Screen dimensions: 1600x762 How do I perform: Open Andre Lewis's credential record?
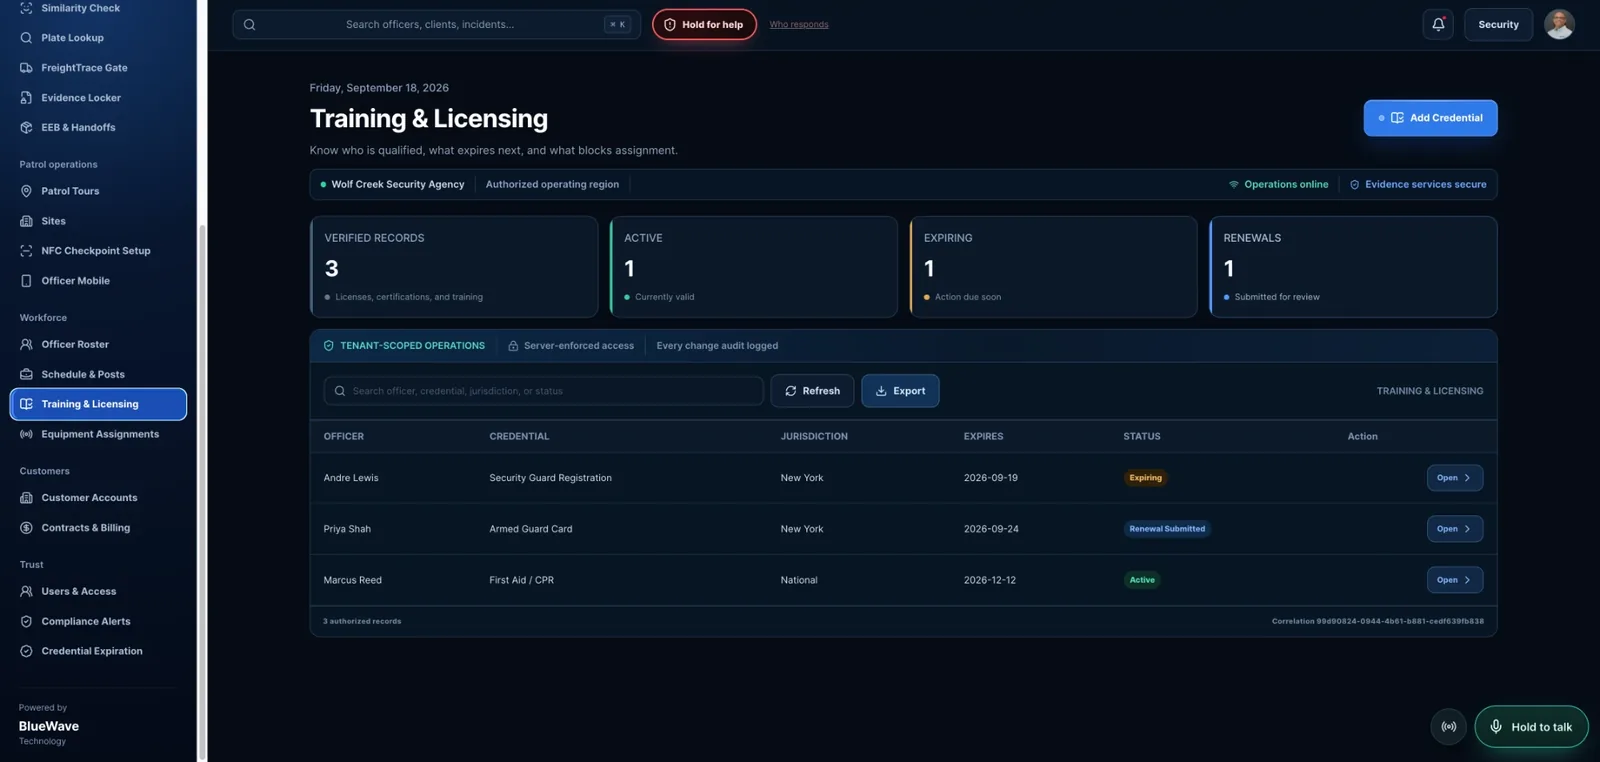pos(1454,478)
